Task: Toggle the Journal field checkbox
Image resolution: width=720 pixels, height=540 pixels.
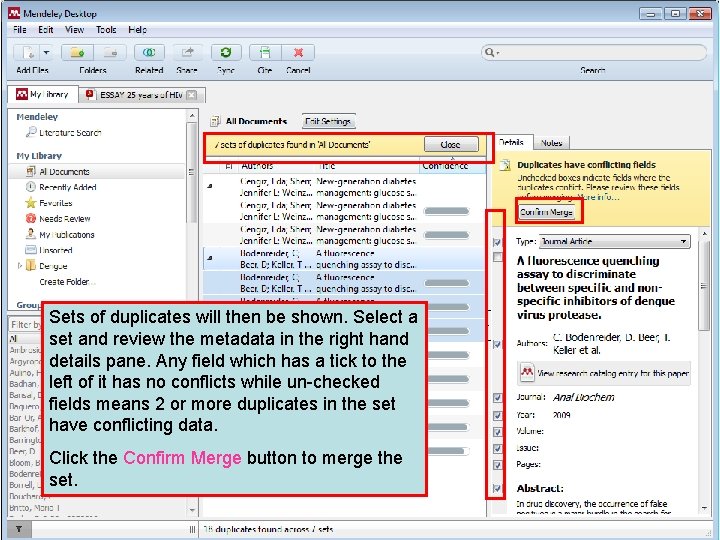Action: (x=497, y=398)
